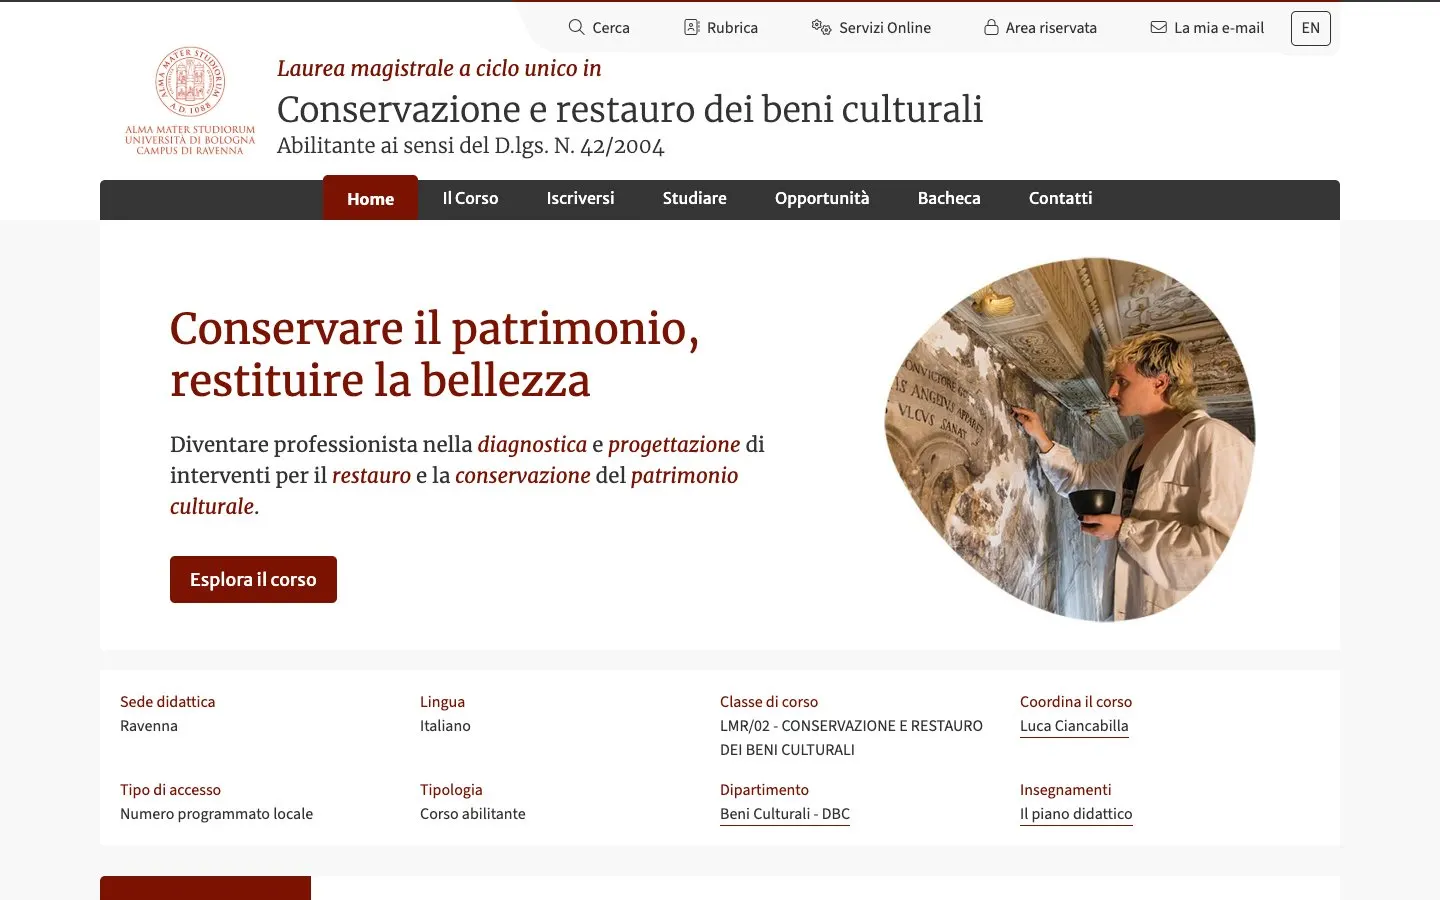Click the Ravenna value text

coord(149,726)
